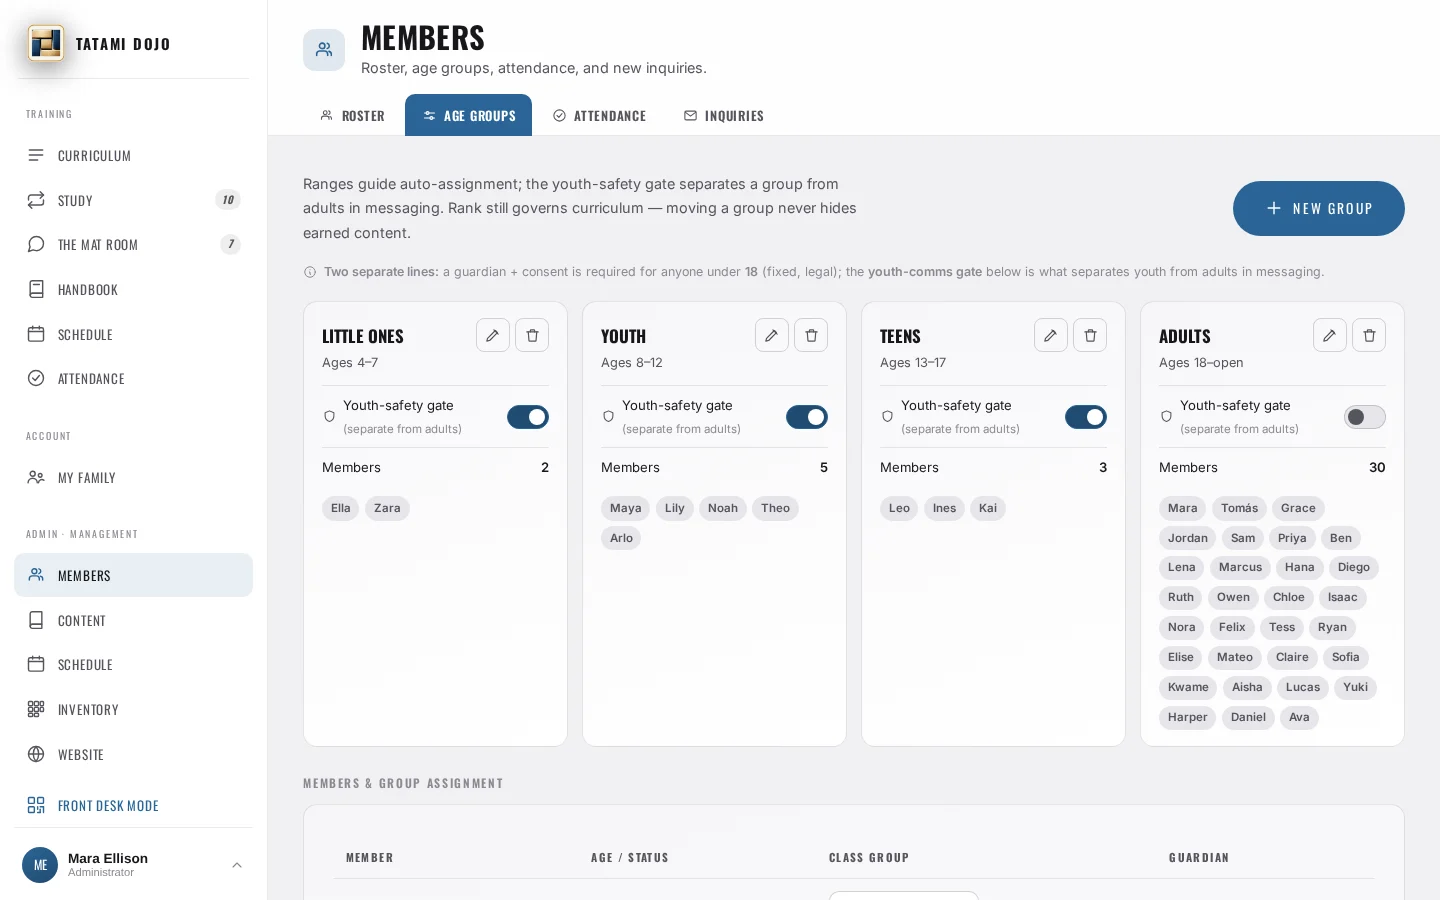
Task: Select the Age Groups tab
Action: 468,115
